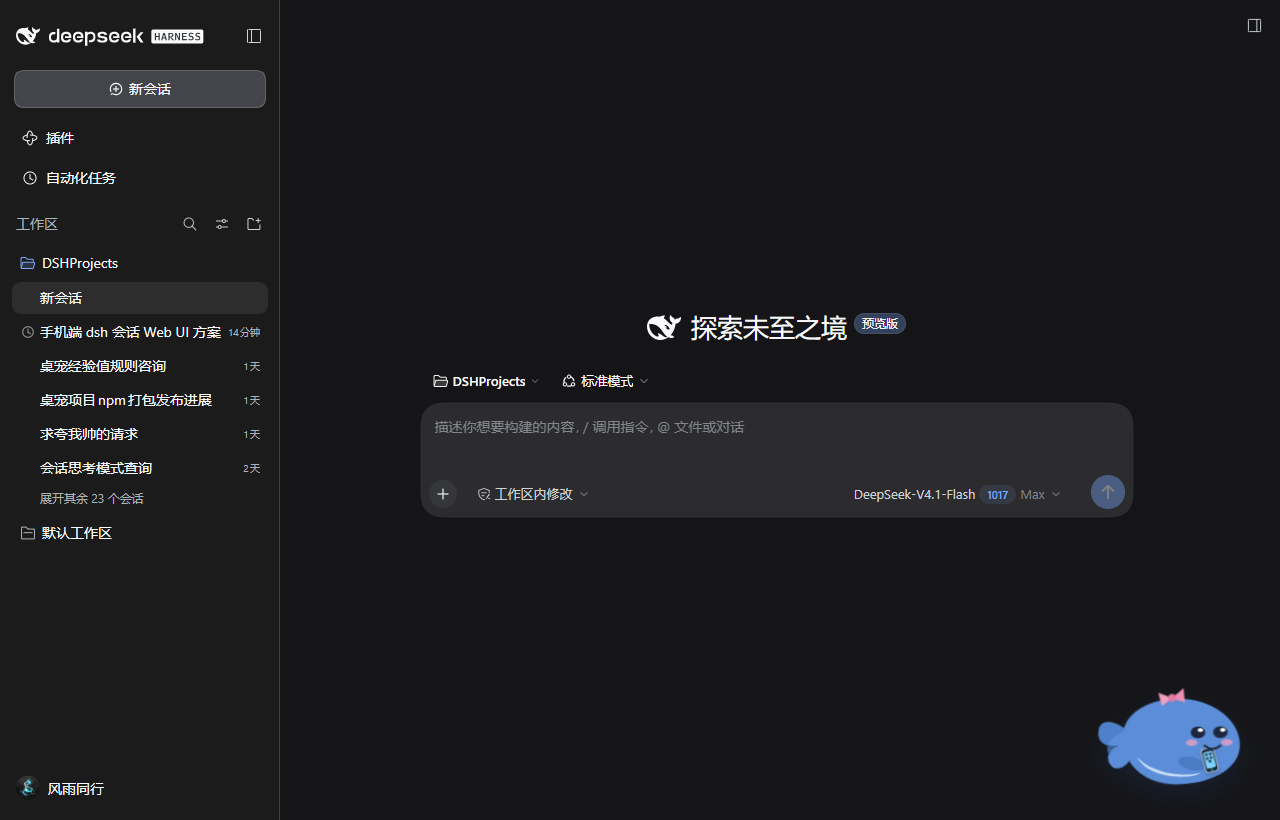Open 手机端 dsh 会话 Web UI 方案 conversation
This screenshot has height=820, width=1280.
pyautogui.click(x=140, y=332)
